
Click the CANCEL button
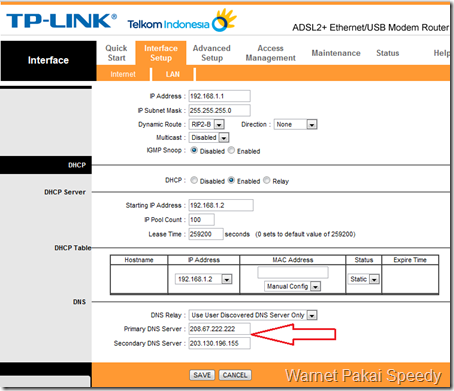(x=235, y=375)
